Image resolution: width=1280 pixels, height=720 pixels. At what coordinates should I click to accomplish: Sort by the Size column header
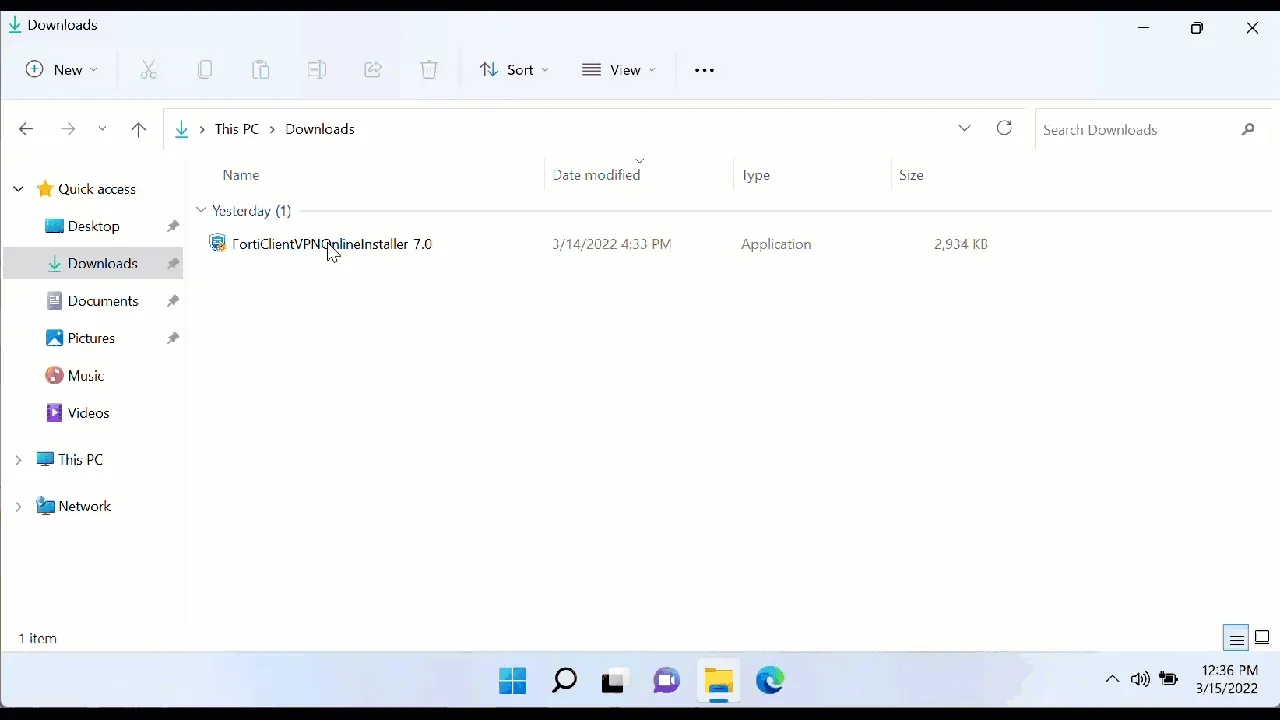click(x=911, y=175)
